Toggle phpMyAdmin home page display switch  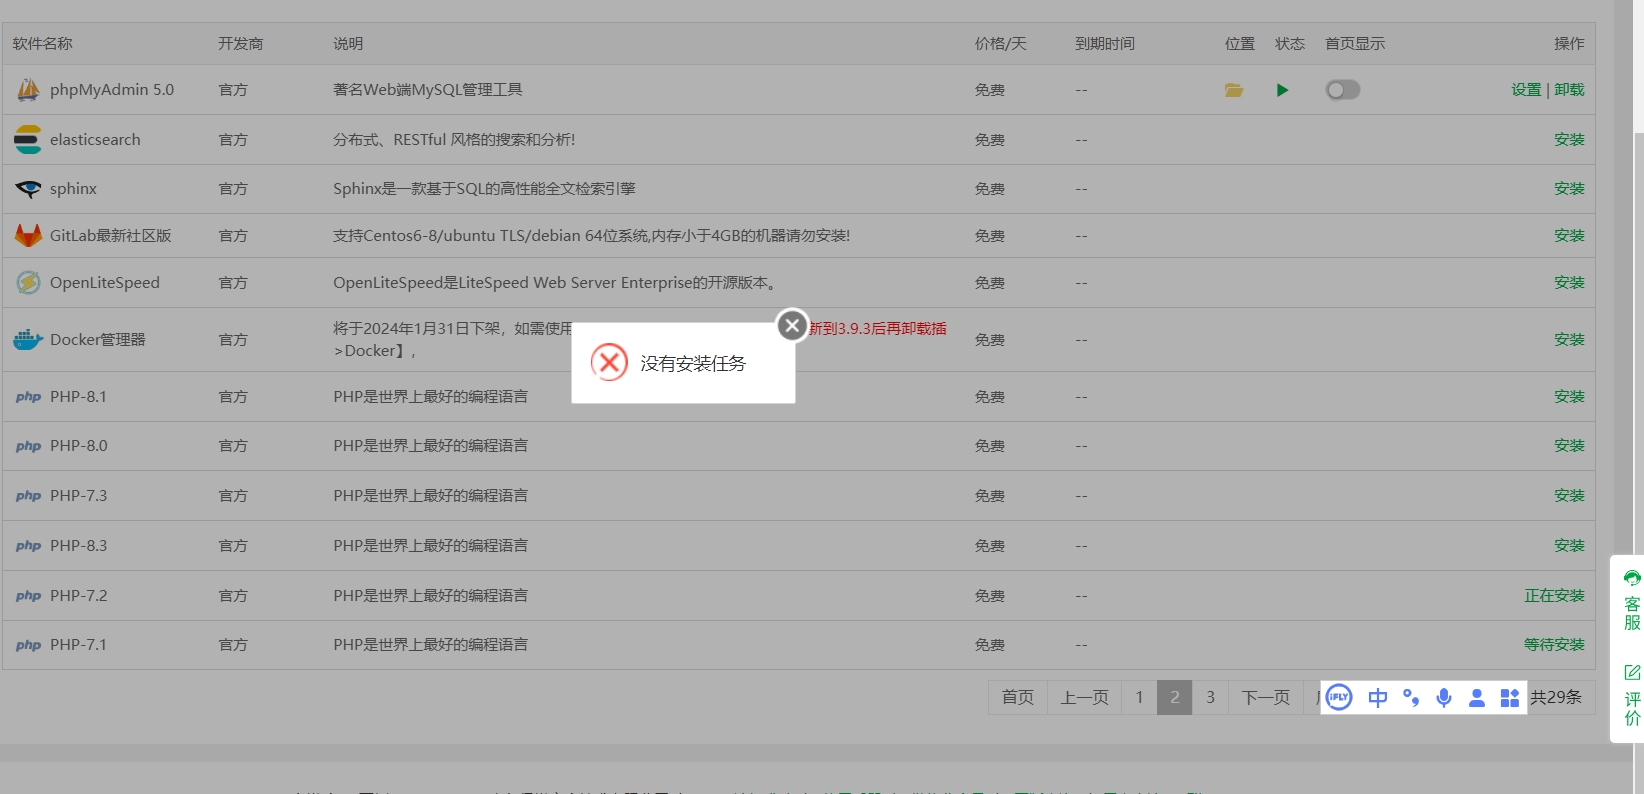[x=1343, y=90]
